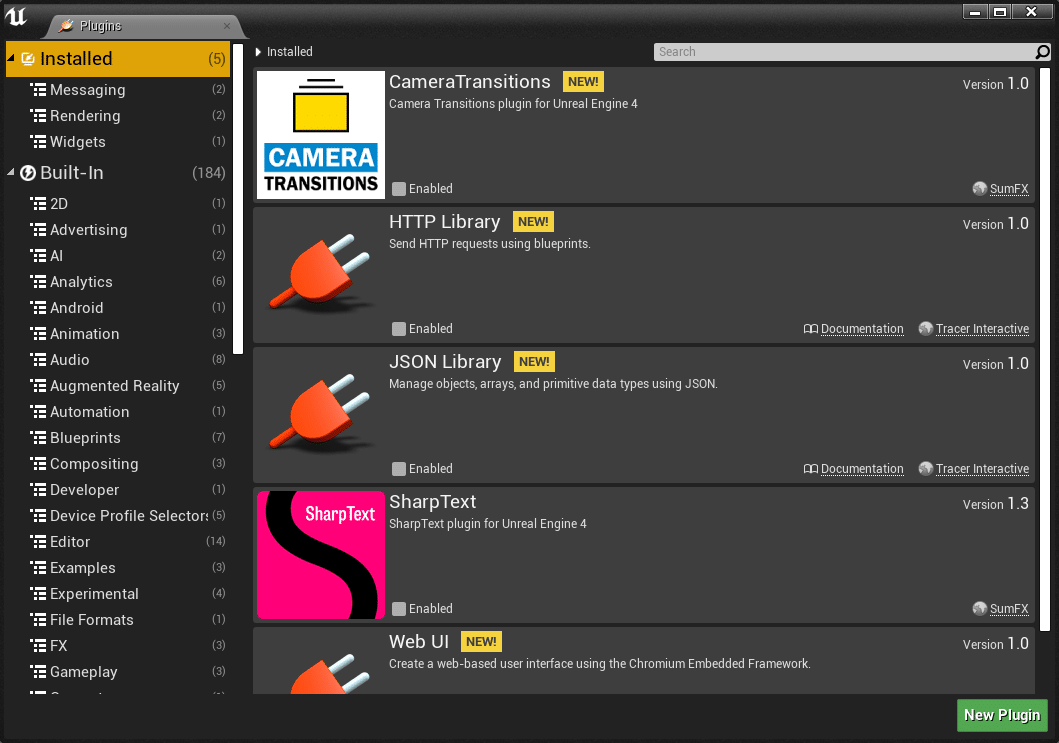Collapse the Installed section
The image size is (1059, 743).
point(9,58)
